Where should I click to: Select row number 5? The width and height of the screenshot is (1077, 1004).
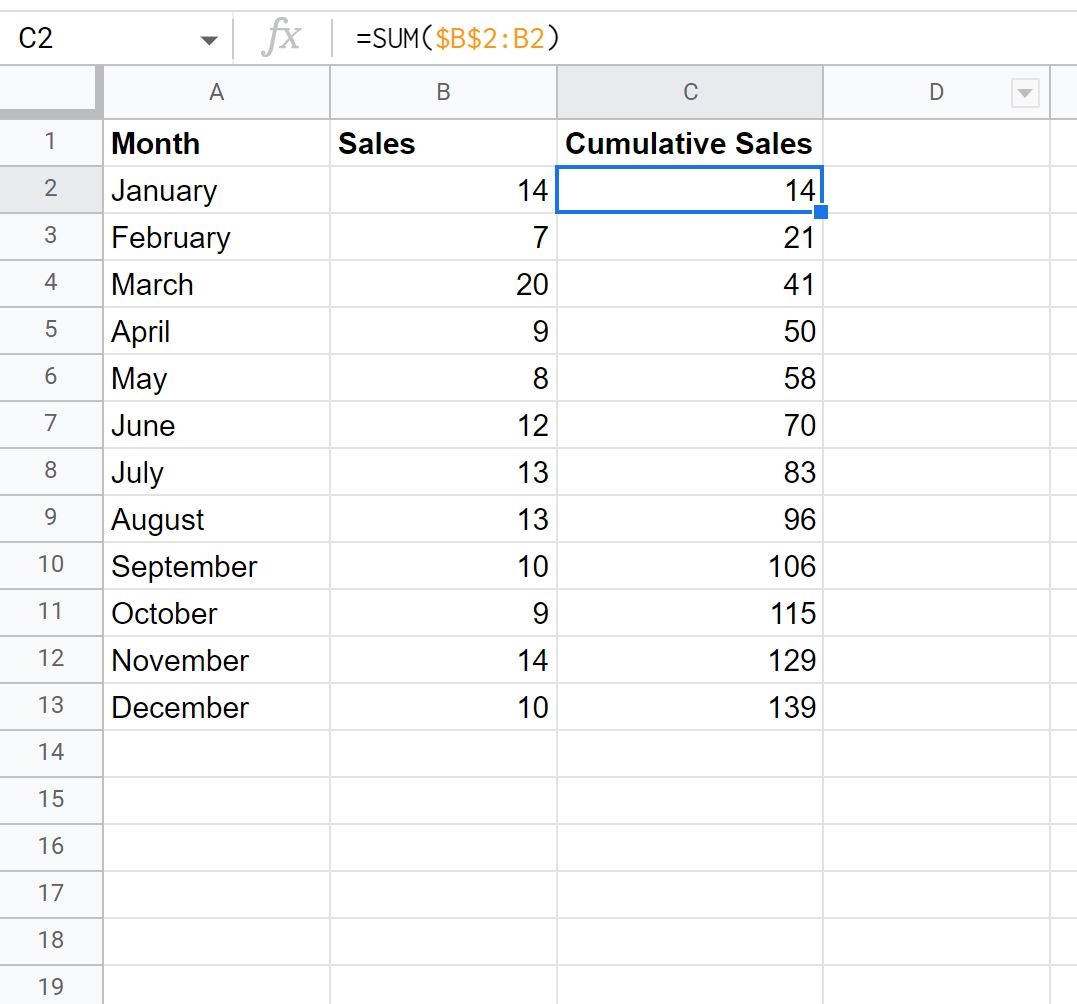click(51, 331)
